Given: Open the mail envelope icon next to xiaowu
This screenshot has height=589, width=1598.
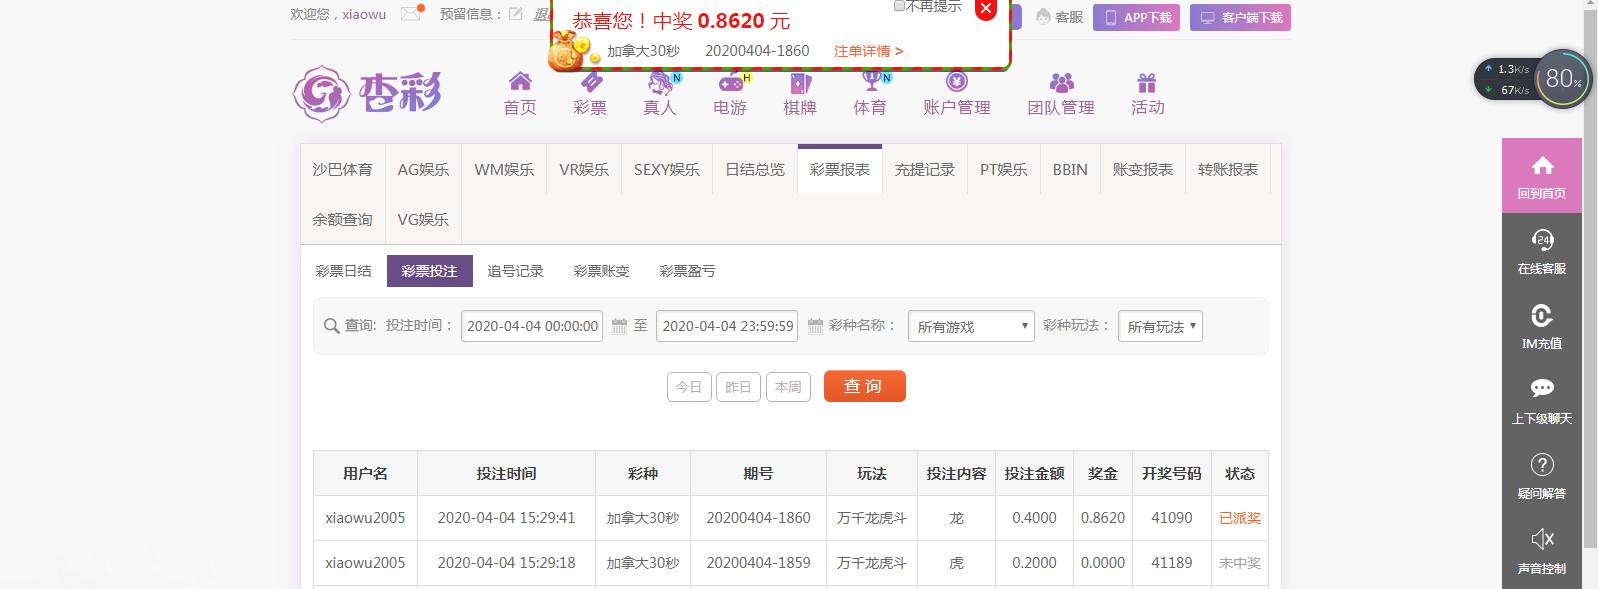Looking at the screenshot, I should (x=411, y=14).
